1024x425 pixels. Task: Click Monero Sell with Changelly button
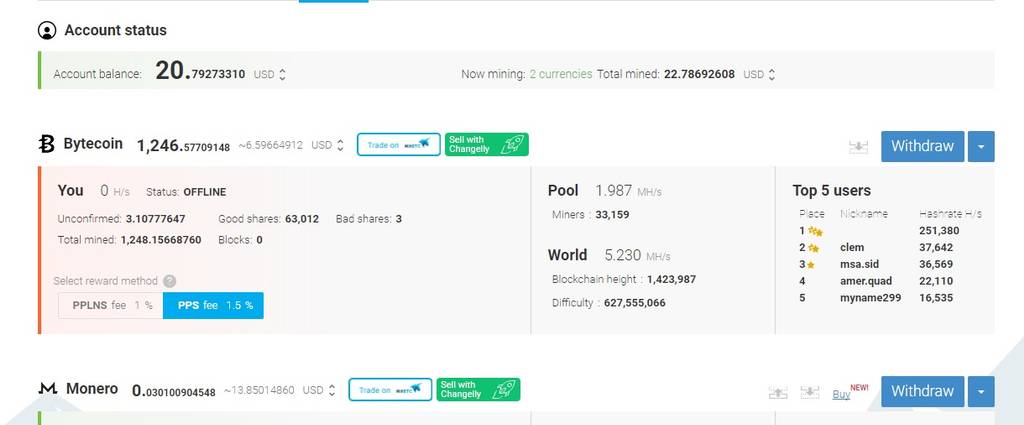point(478,390)
